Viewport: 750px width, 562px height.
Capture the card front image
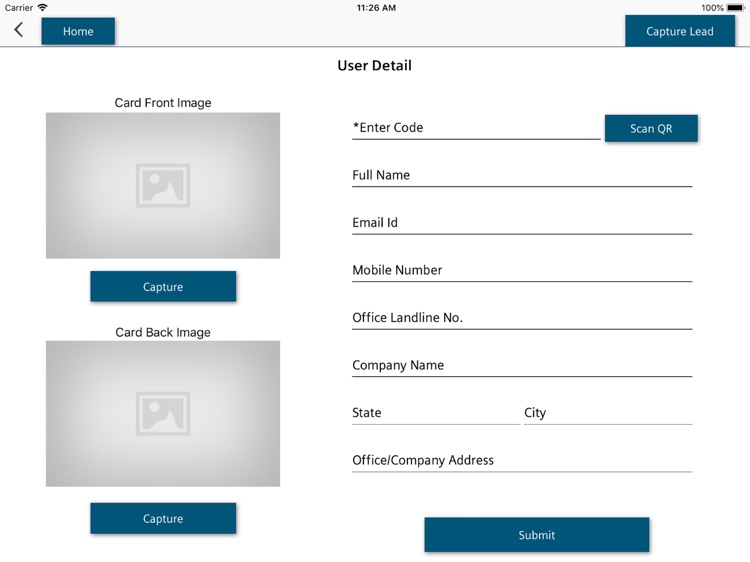click(163, 287)
